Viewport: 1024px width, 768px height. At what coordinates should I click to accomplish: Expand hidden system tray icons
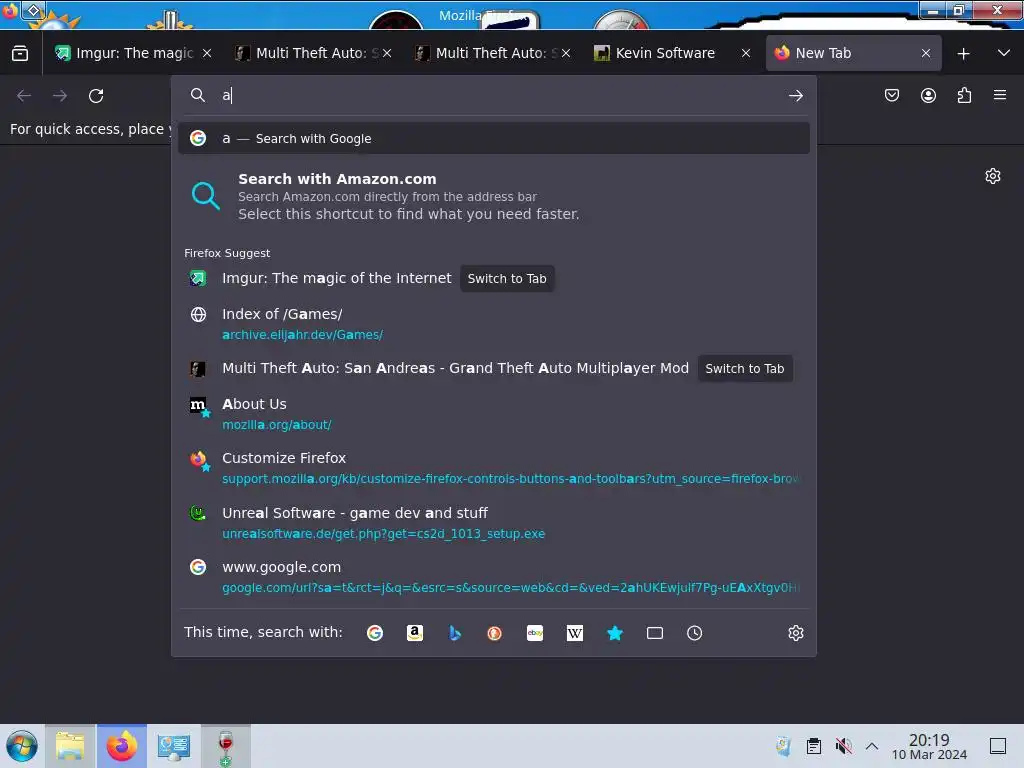[x=872, y=746]
